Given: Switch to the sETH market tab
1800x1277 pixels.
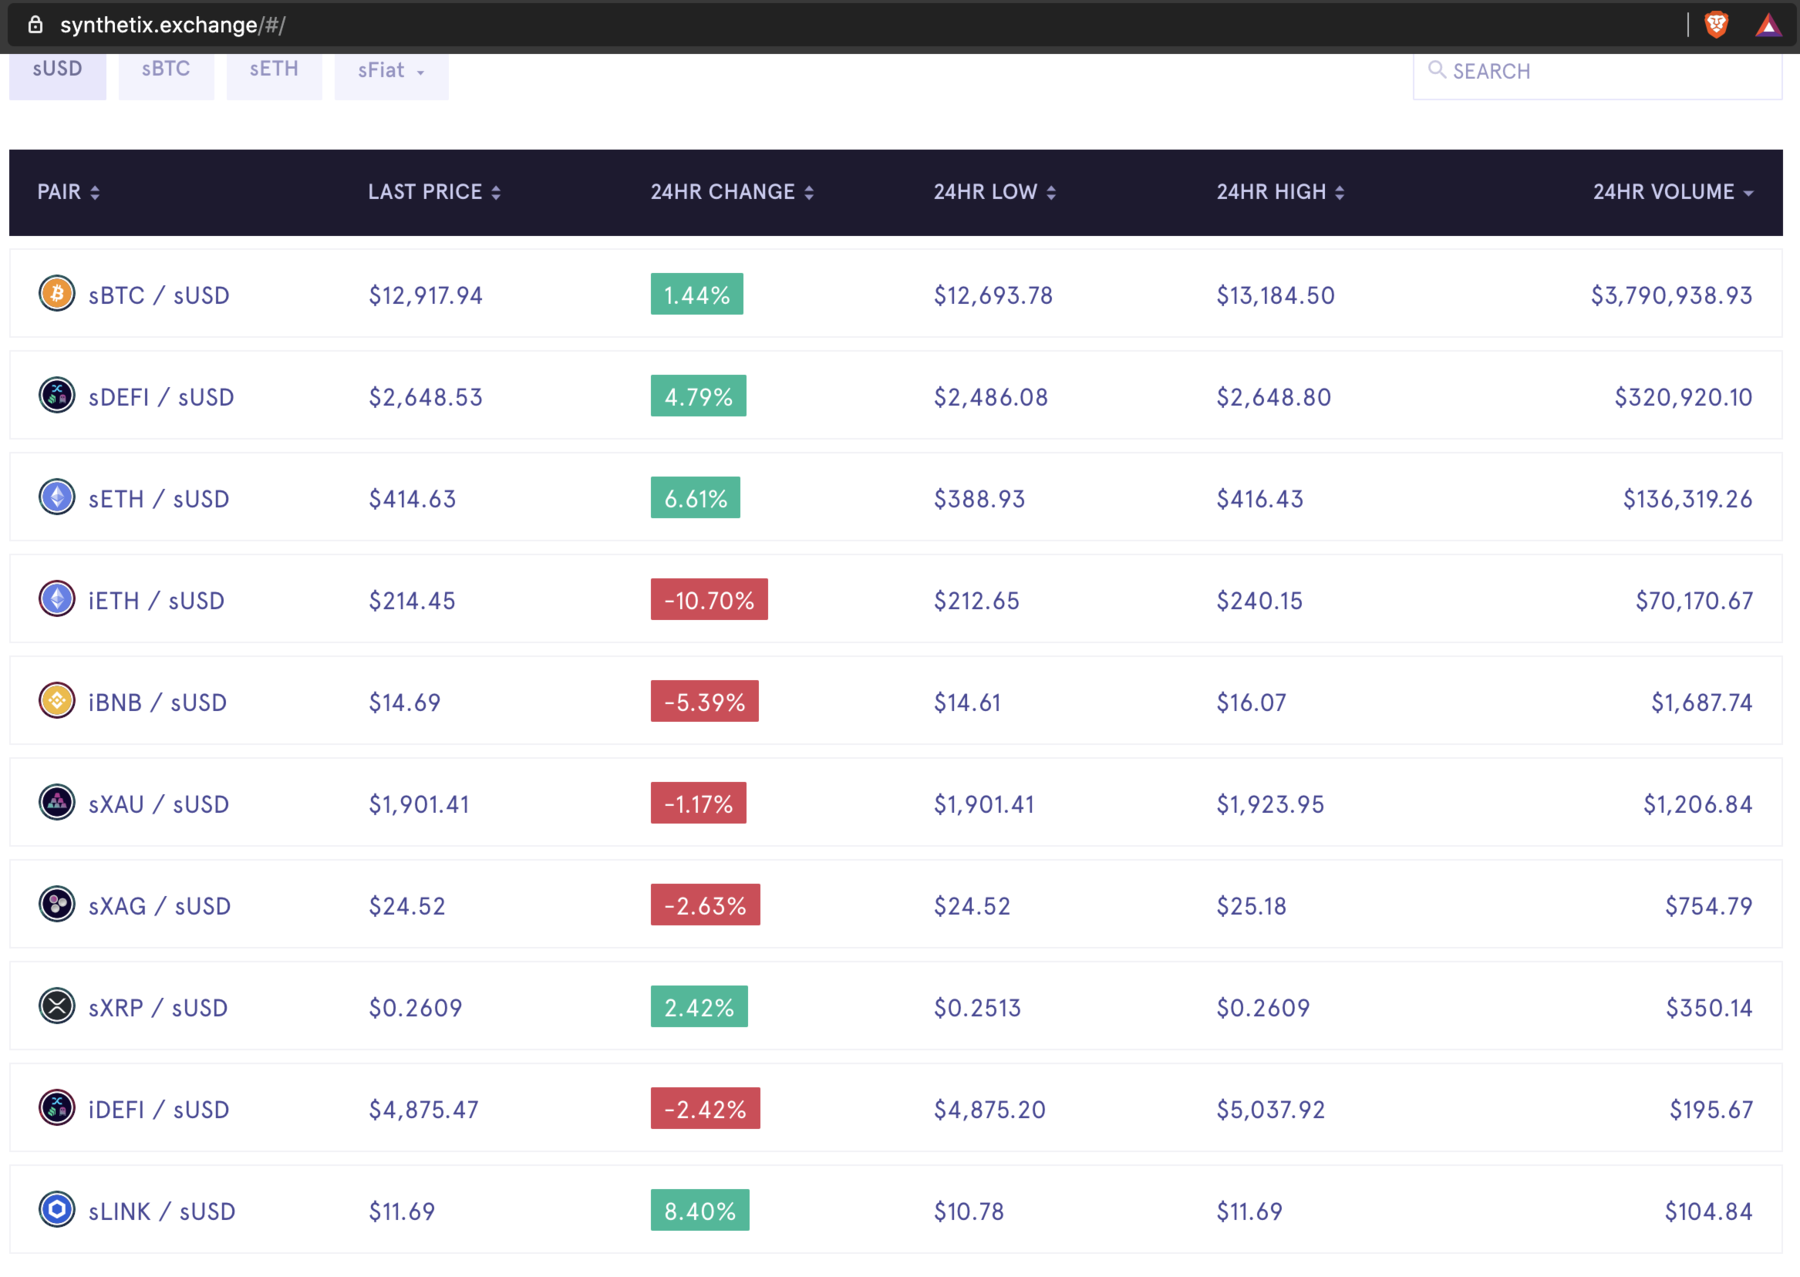Looking at the screenshot, I should pos(274,70).
